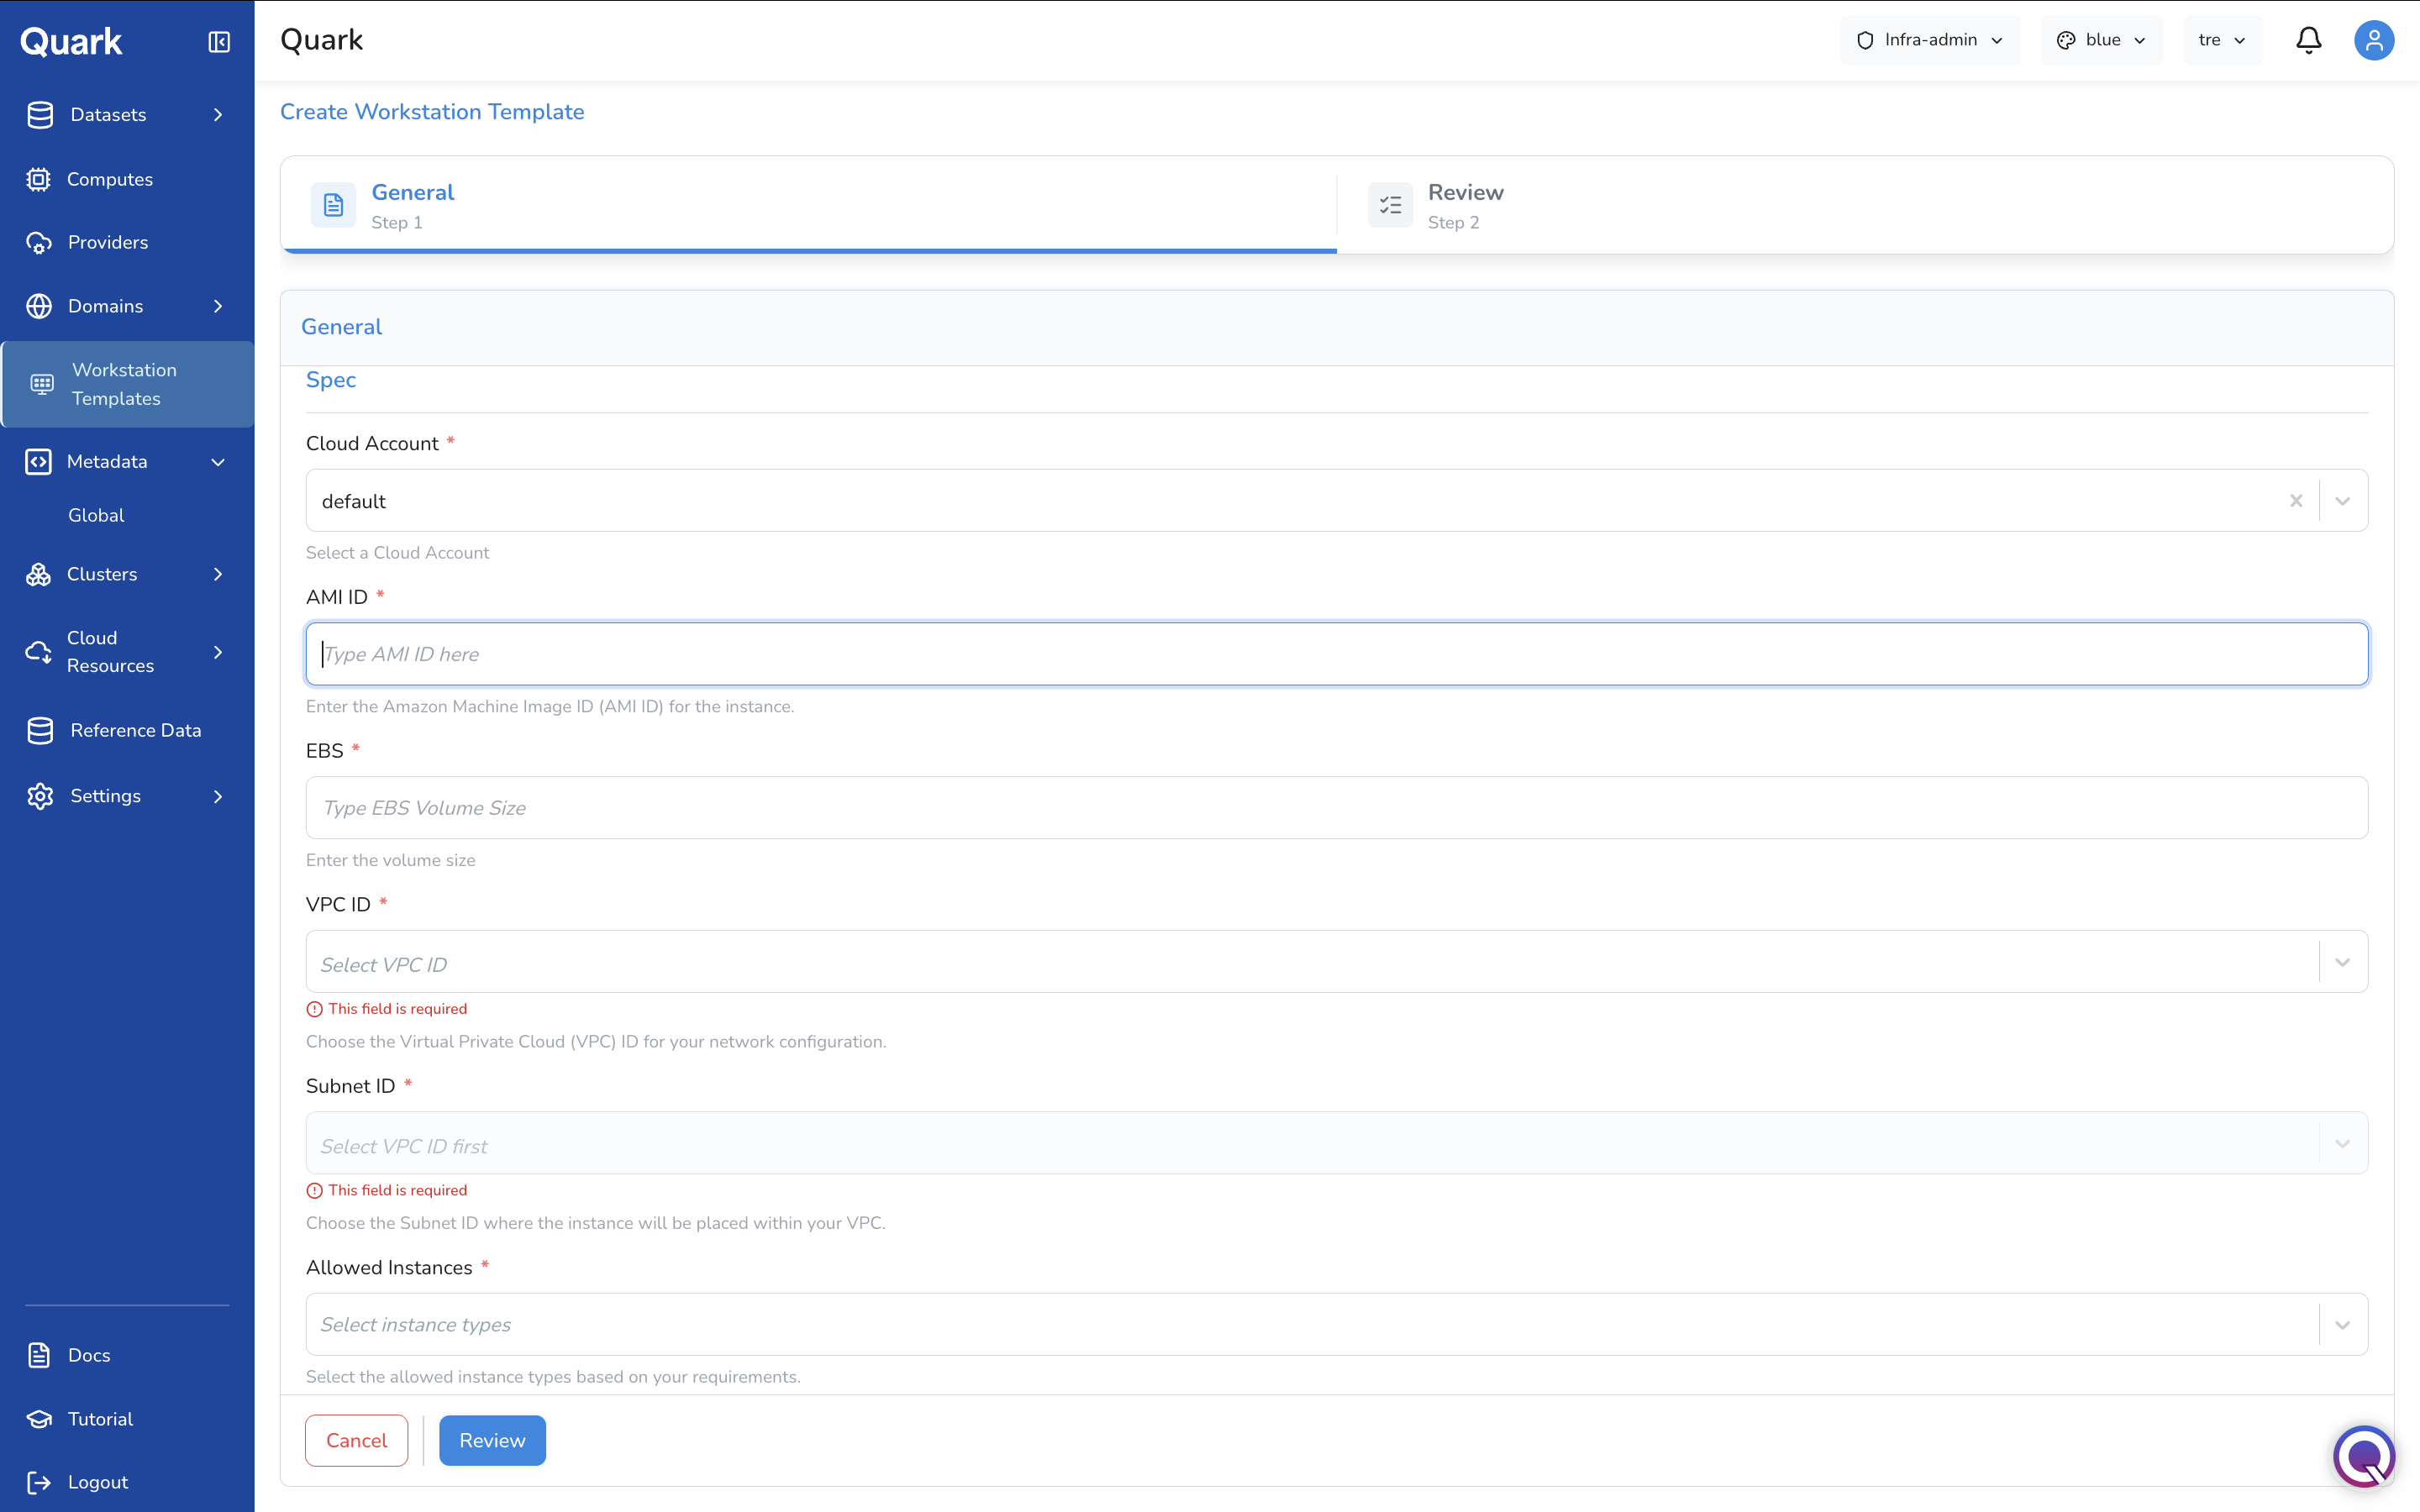2420x1512 pixels.
Task: Select the General Step 1 tab
Action: pyautogui.click(x=809, y=205)
